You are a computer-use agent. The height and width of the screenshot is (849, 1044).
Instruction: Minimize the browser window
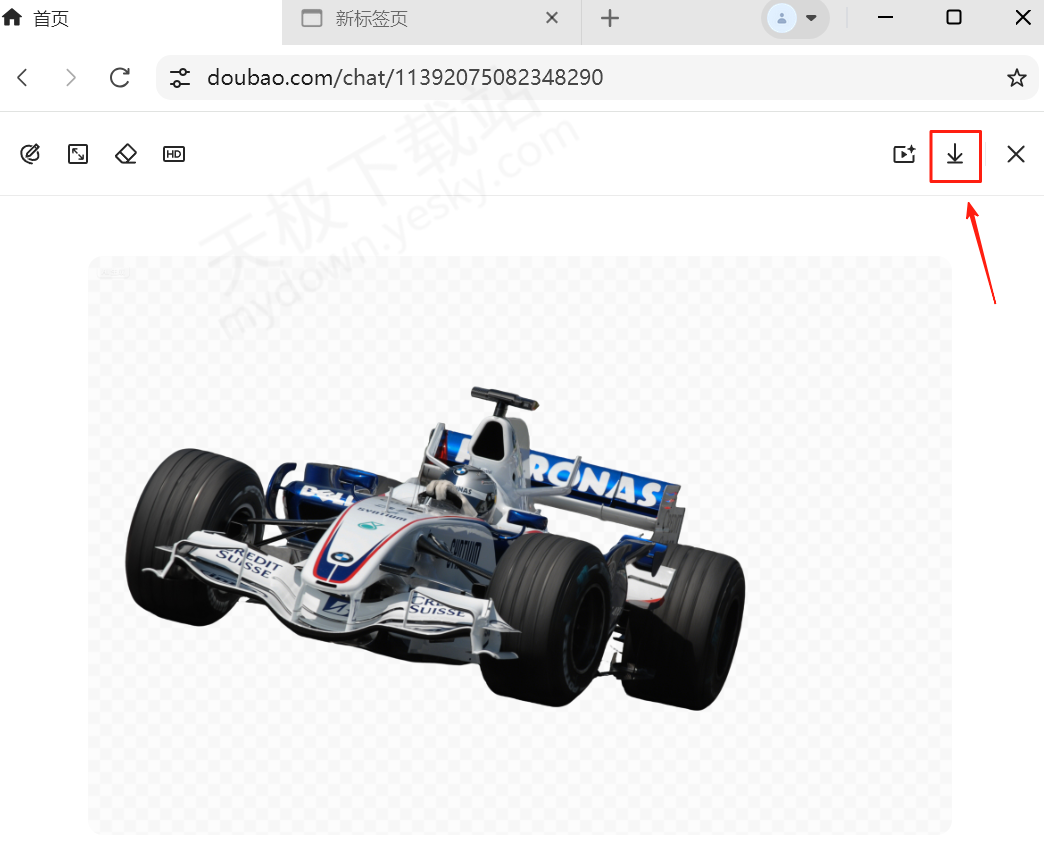[x=885, y=18]
